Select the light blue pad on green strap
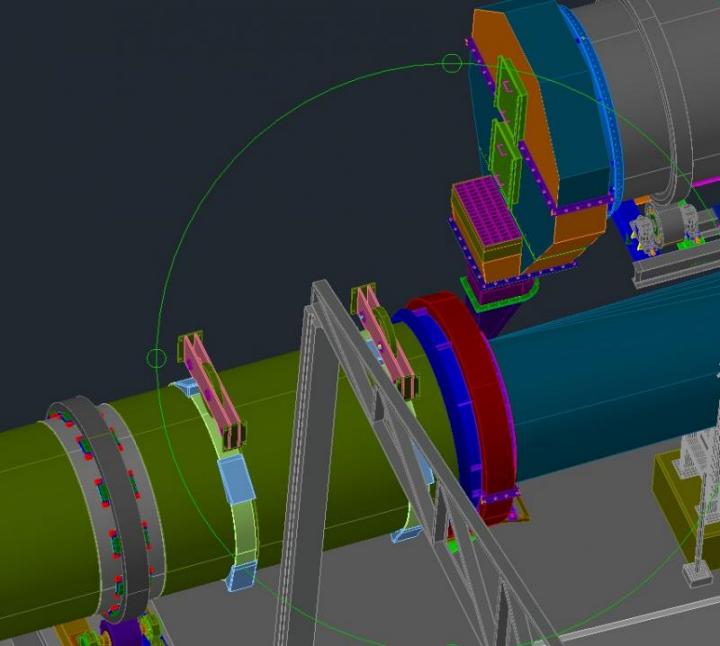This screenshot has width=720, height=646. coord(236,479)
